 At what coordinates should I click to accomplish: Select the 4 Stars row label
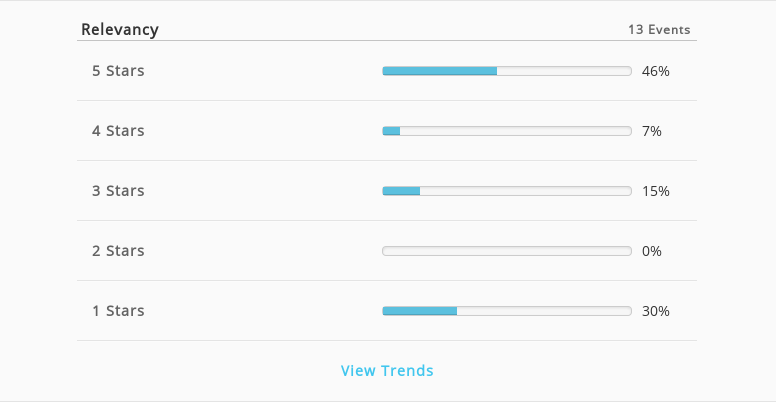[118, 131]
